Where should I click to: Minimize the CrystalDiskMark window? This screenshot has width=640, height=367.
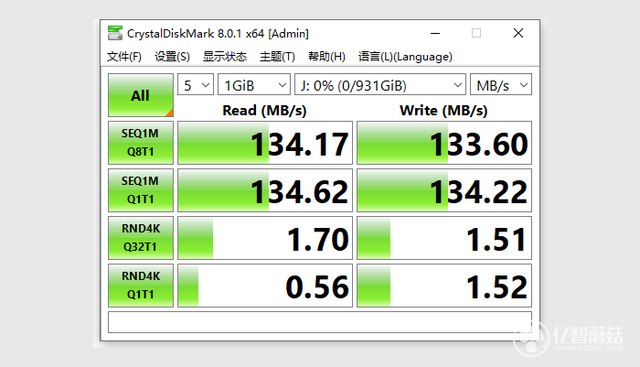(x=435, y=33)
